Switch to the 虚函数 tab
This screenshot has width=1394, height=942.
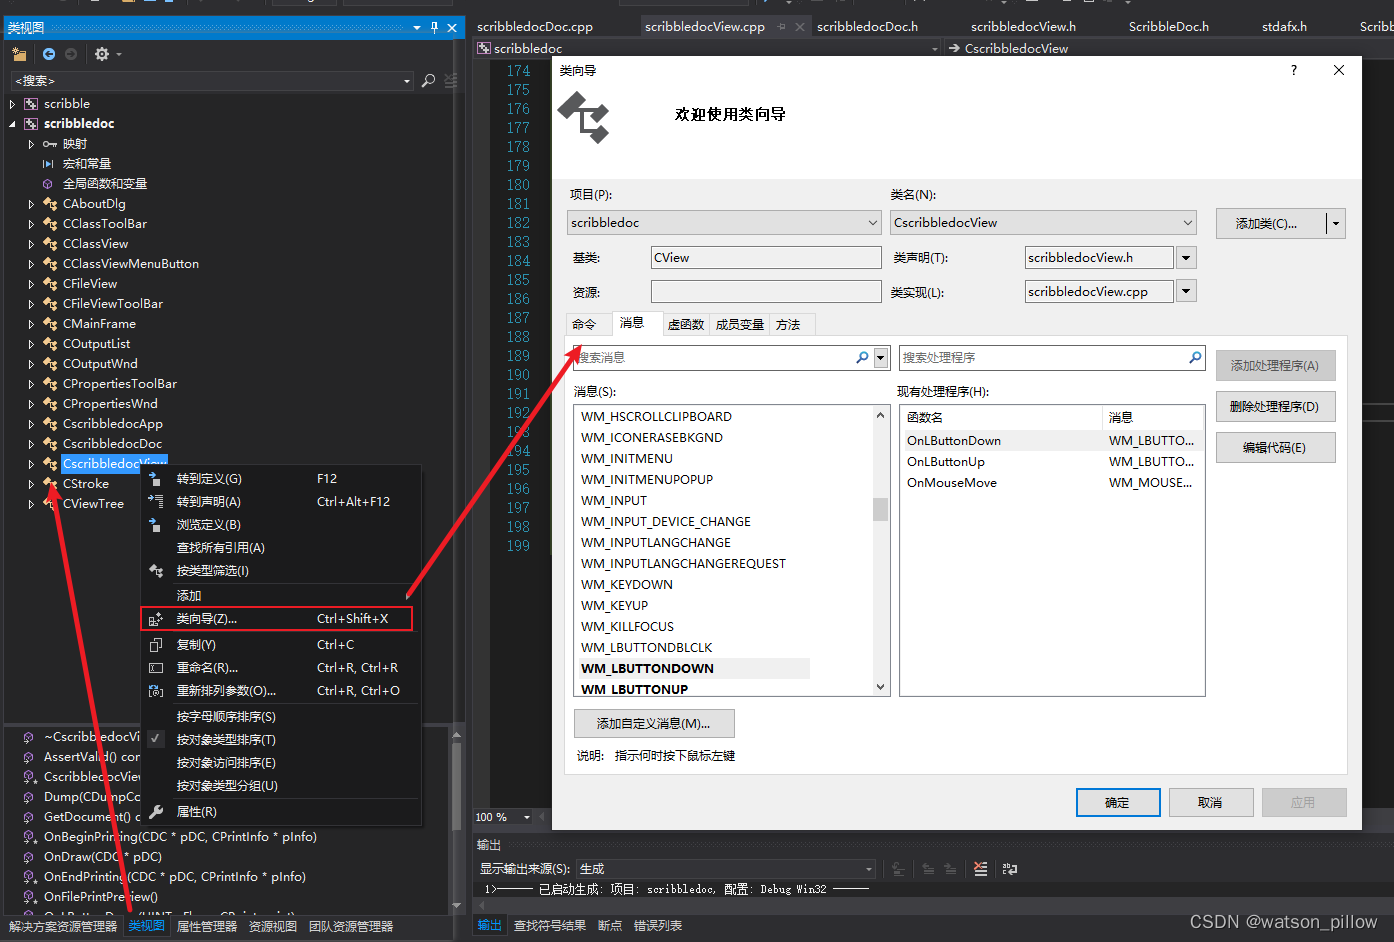pyautogui.click(x=686, y=324)
